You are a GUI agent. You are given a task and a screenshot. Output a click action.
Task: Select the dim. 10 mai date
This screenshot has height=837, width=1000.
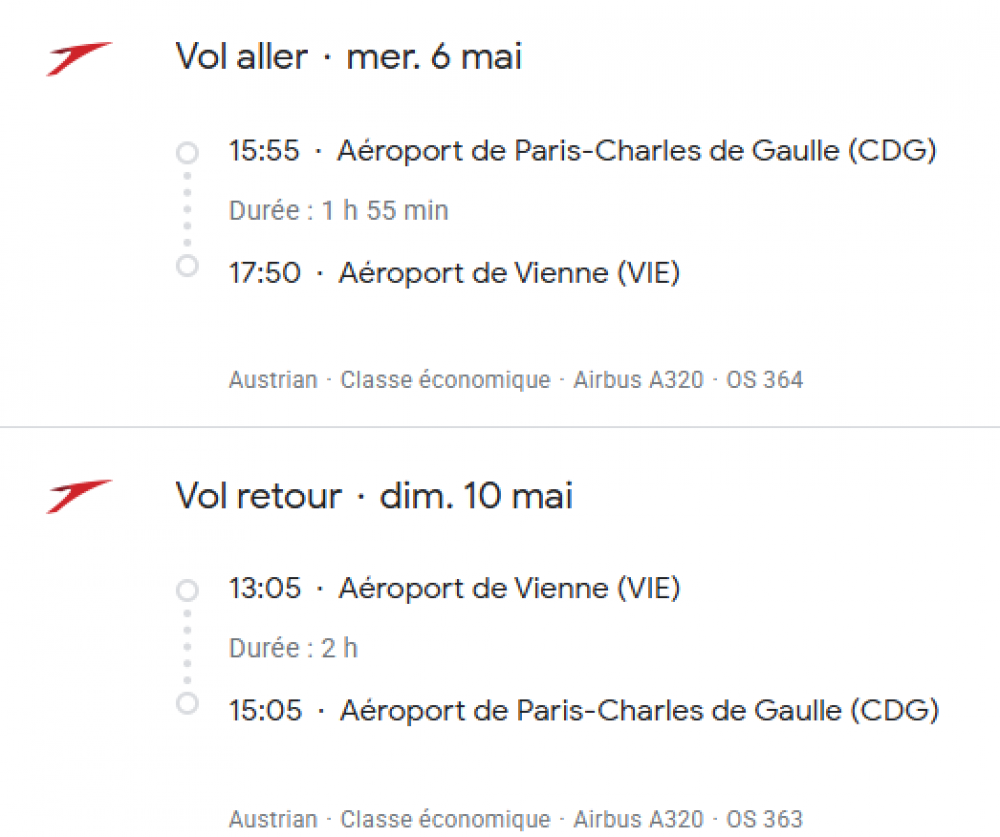pyautogui.click(x=476, y=496)
